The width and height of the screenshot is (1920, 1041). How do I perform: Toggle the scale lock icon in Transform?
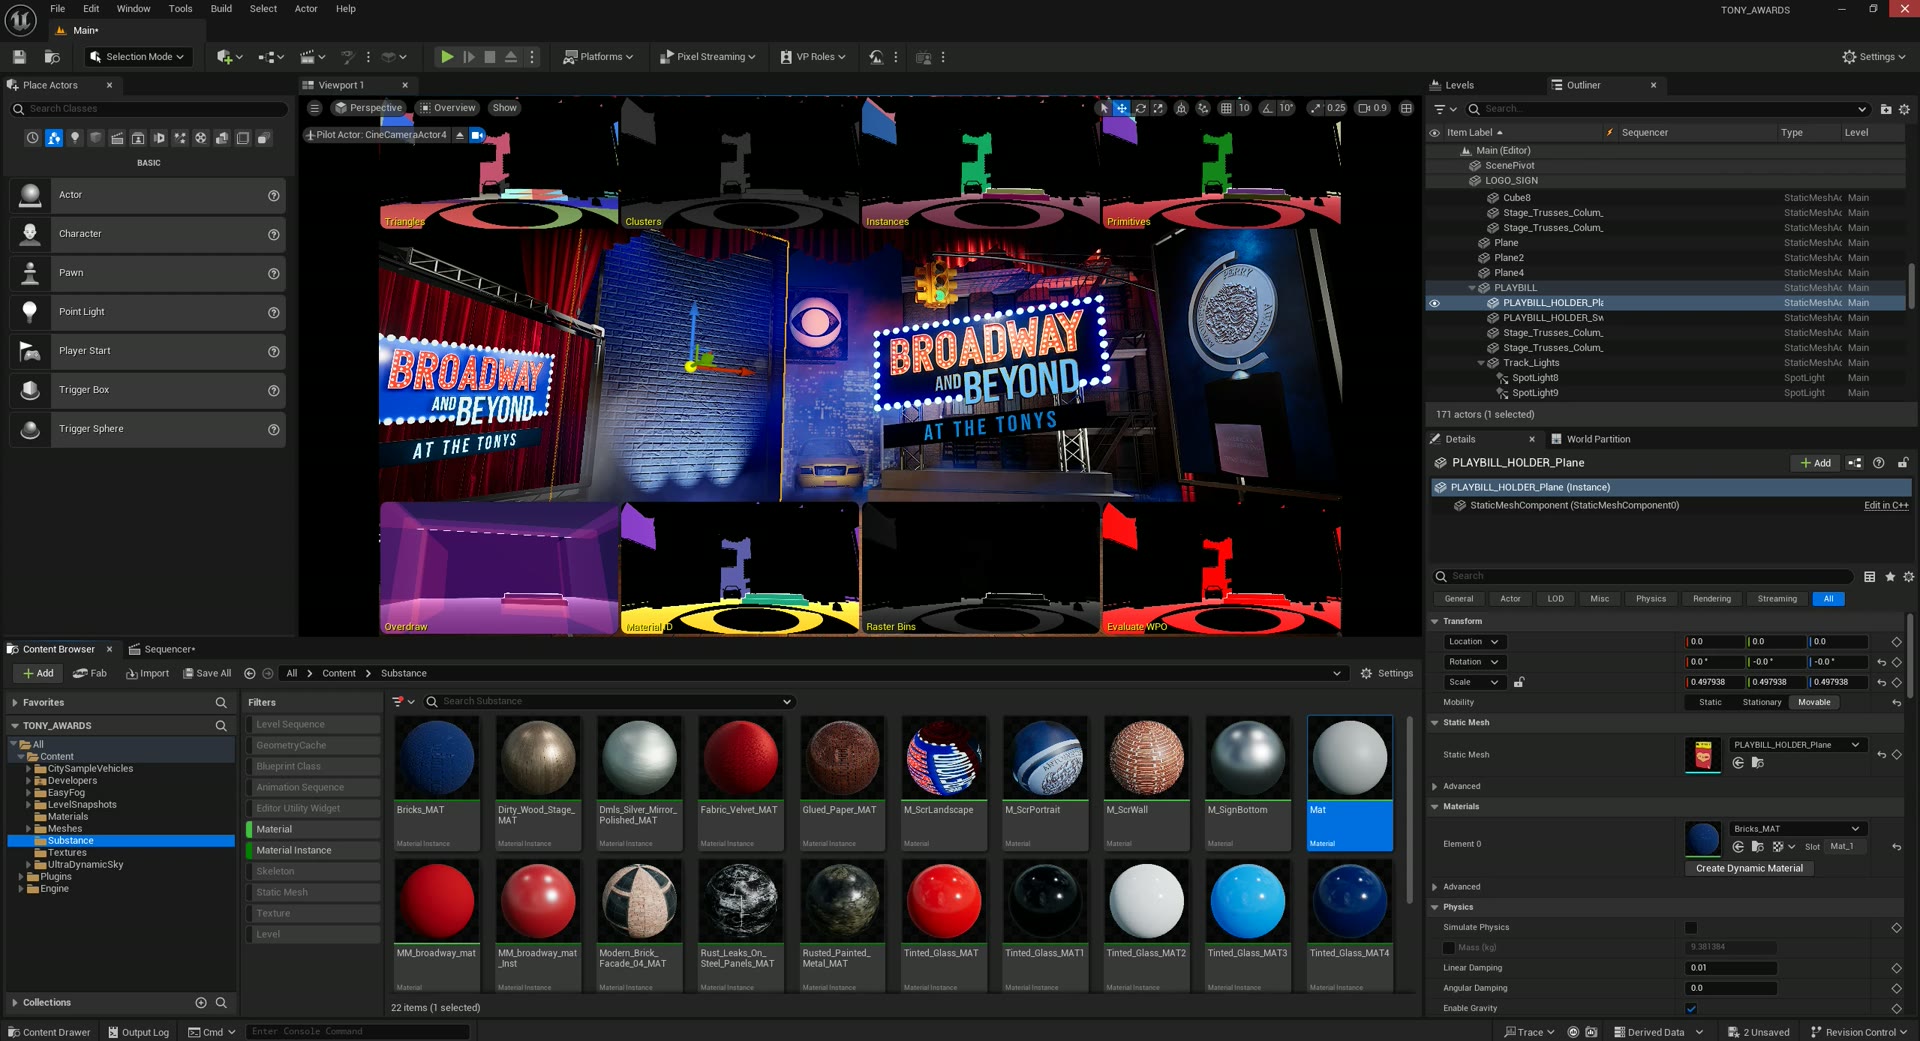pos(1519,682)
